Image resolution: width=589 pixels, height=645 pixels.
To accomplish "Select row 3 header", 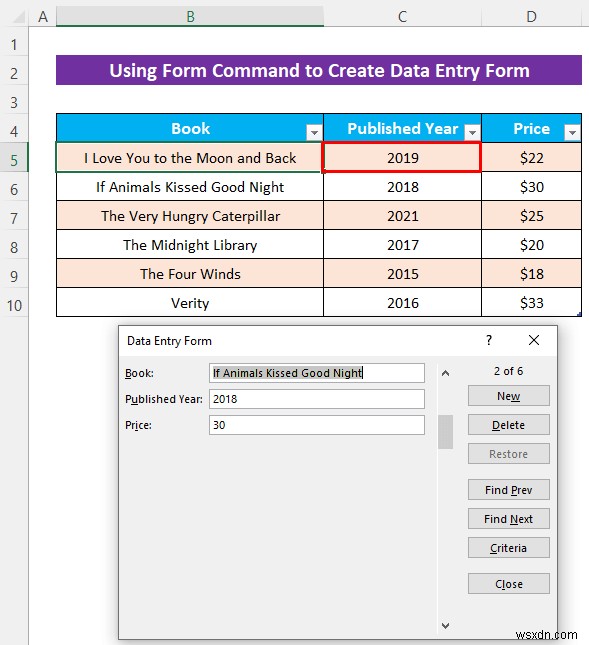I will click(x=14, y=102).
